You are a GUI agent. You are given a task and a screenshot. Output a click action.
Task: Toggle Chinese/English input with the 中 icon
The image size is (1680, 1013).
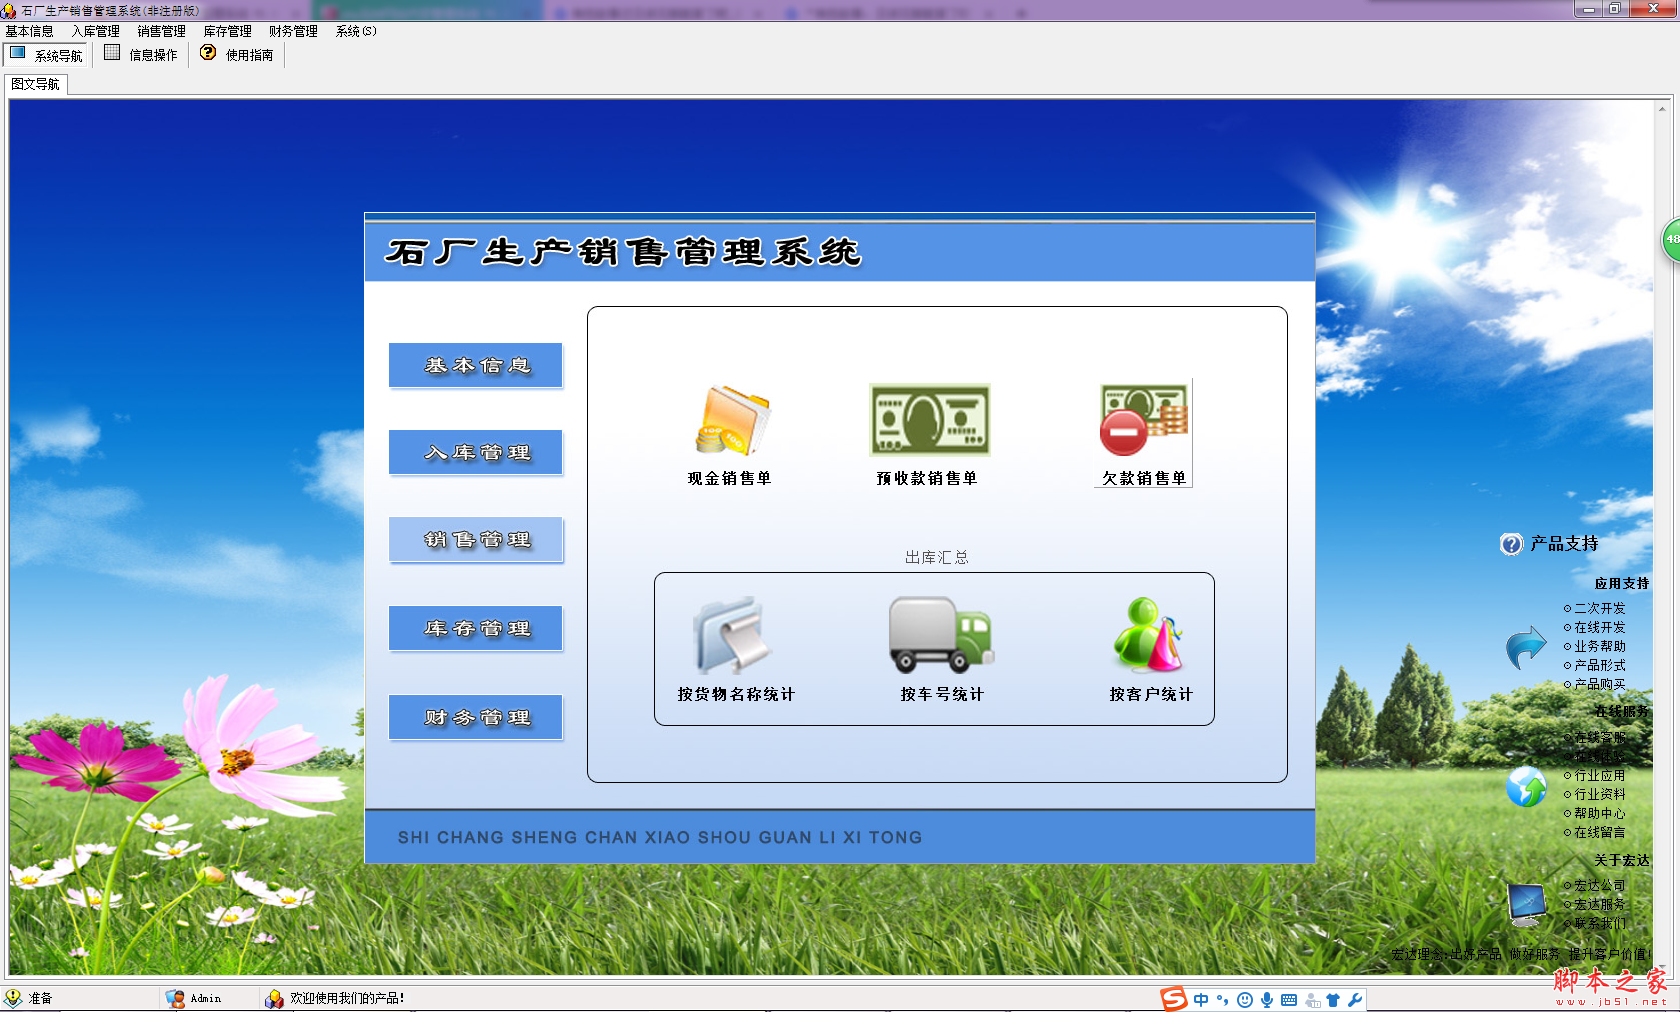click(1199, 998)
